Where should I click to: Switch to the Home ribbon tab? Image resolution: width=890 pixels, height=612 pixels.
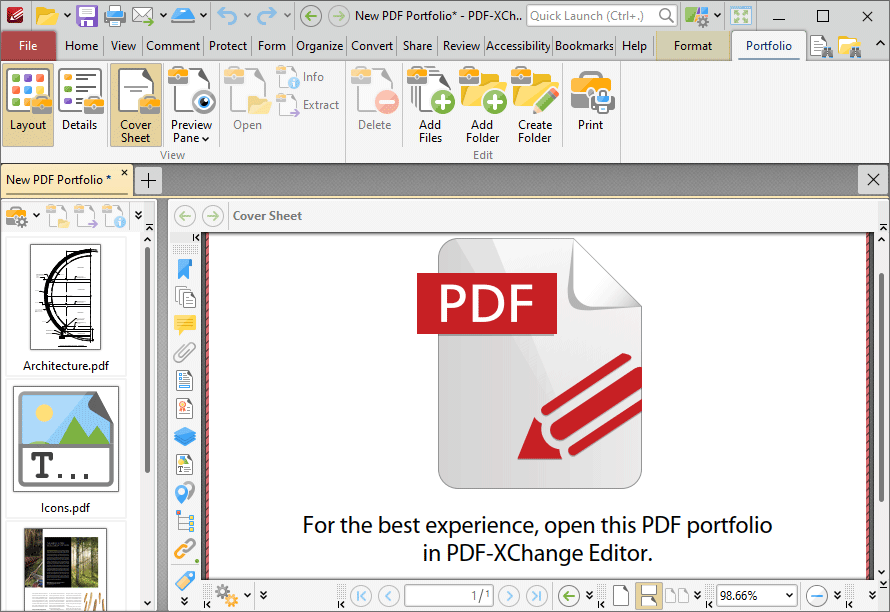point(81,46)
